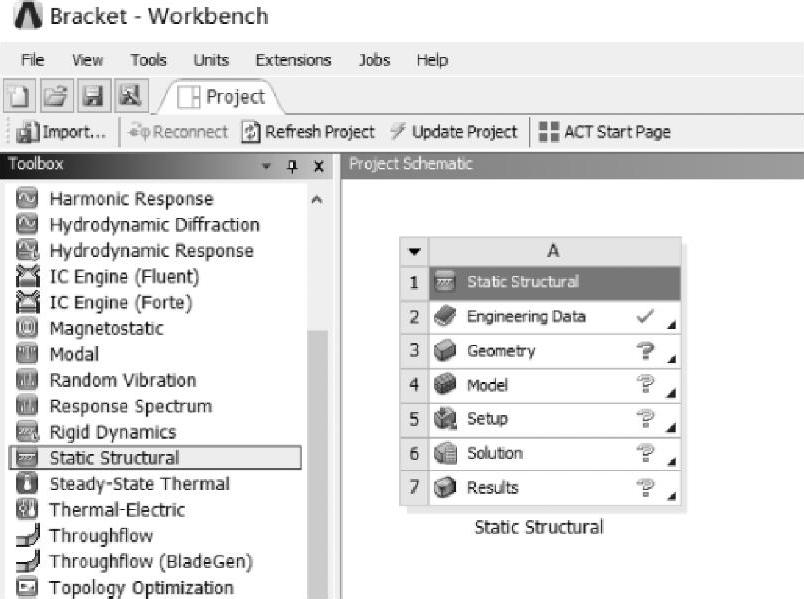
Task: Select the Rigid Dynamics icon
Action: (27, 432)
